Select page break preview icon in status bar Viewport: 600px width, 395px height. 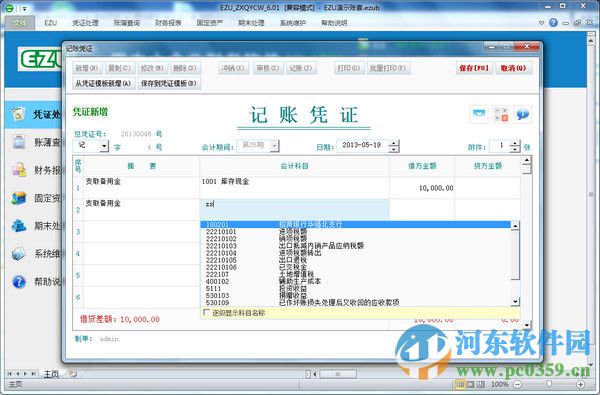point(481,384)
